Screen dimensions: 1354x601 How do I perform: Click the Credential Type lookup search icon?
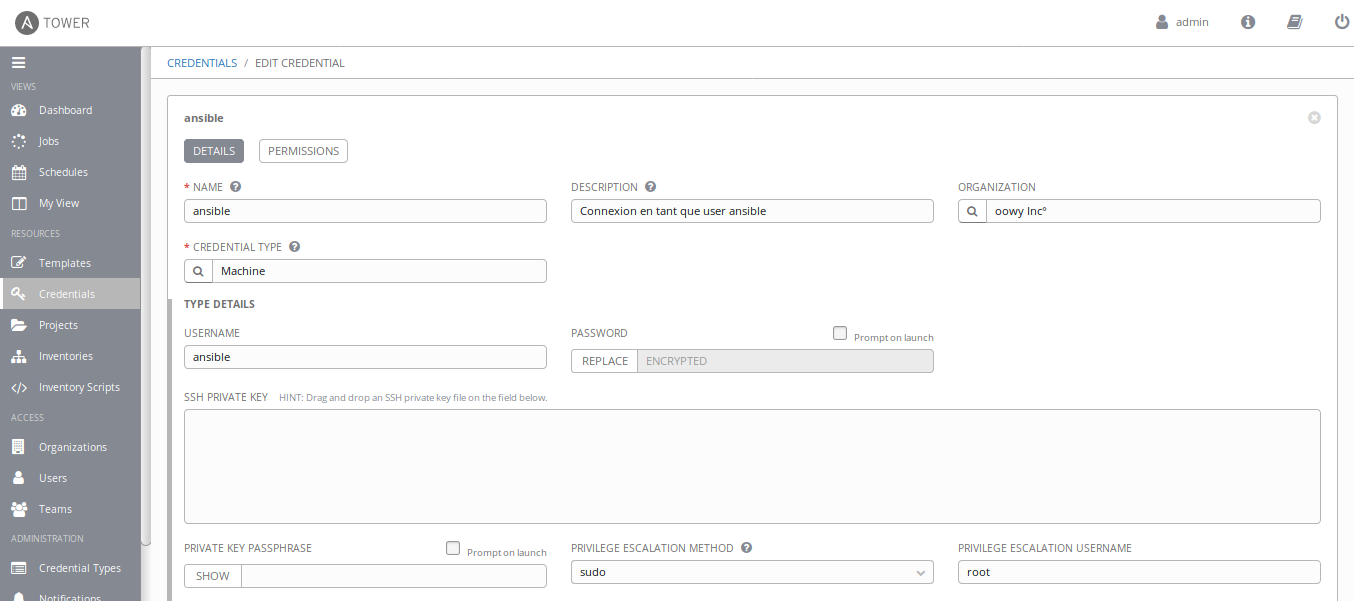point(198,271)
